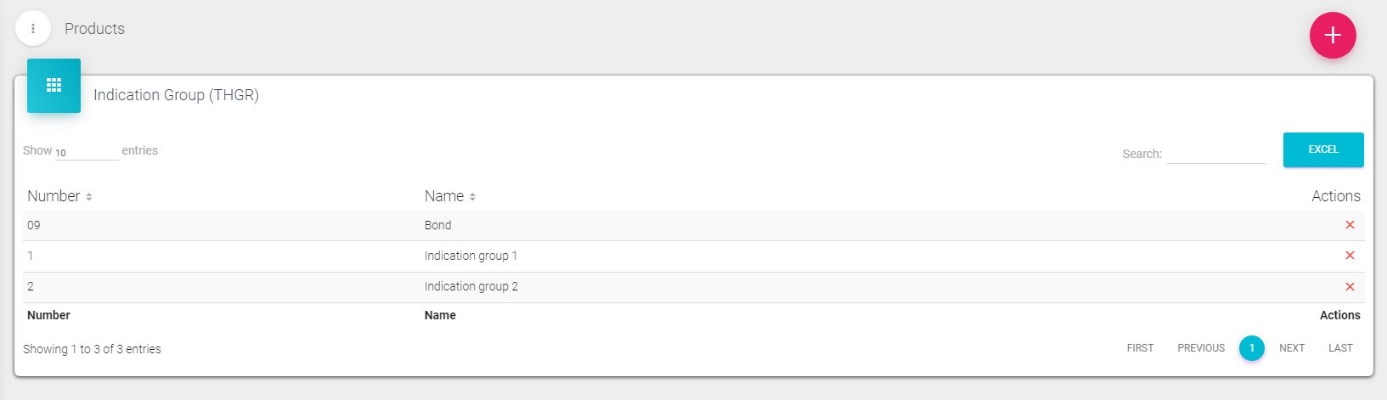Delete the Bond row

(x=1349, y=225)
